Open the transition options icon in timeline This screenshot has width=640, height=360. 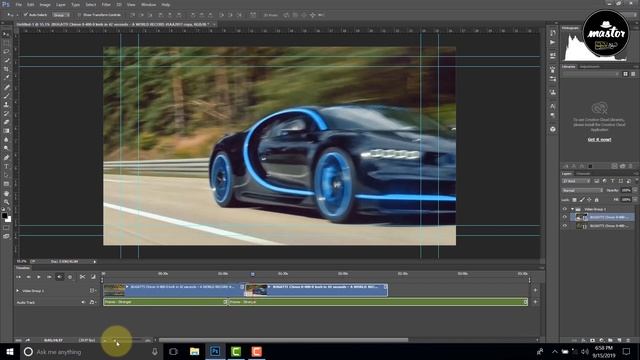(x=93, y=277)
